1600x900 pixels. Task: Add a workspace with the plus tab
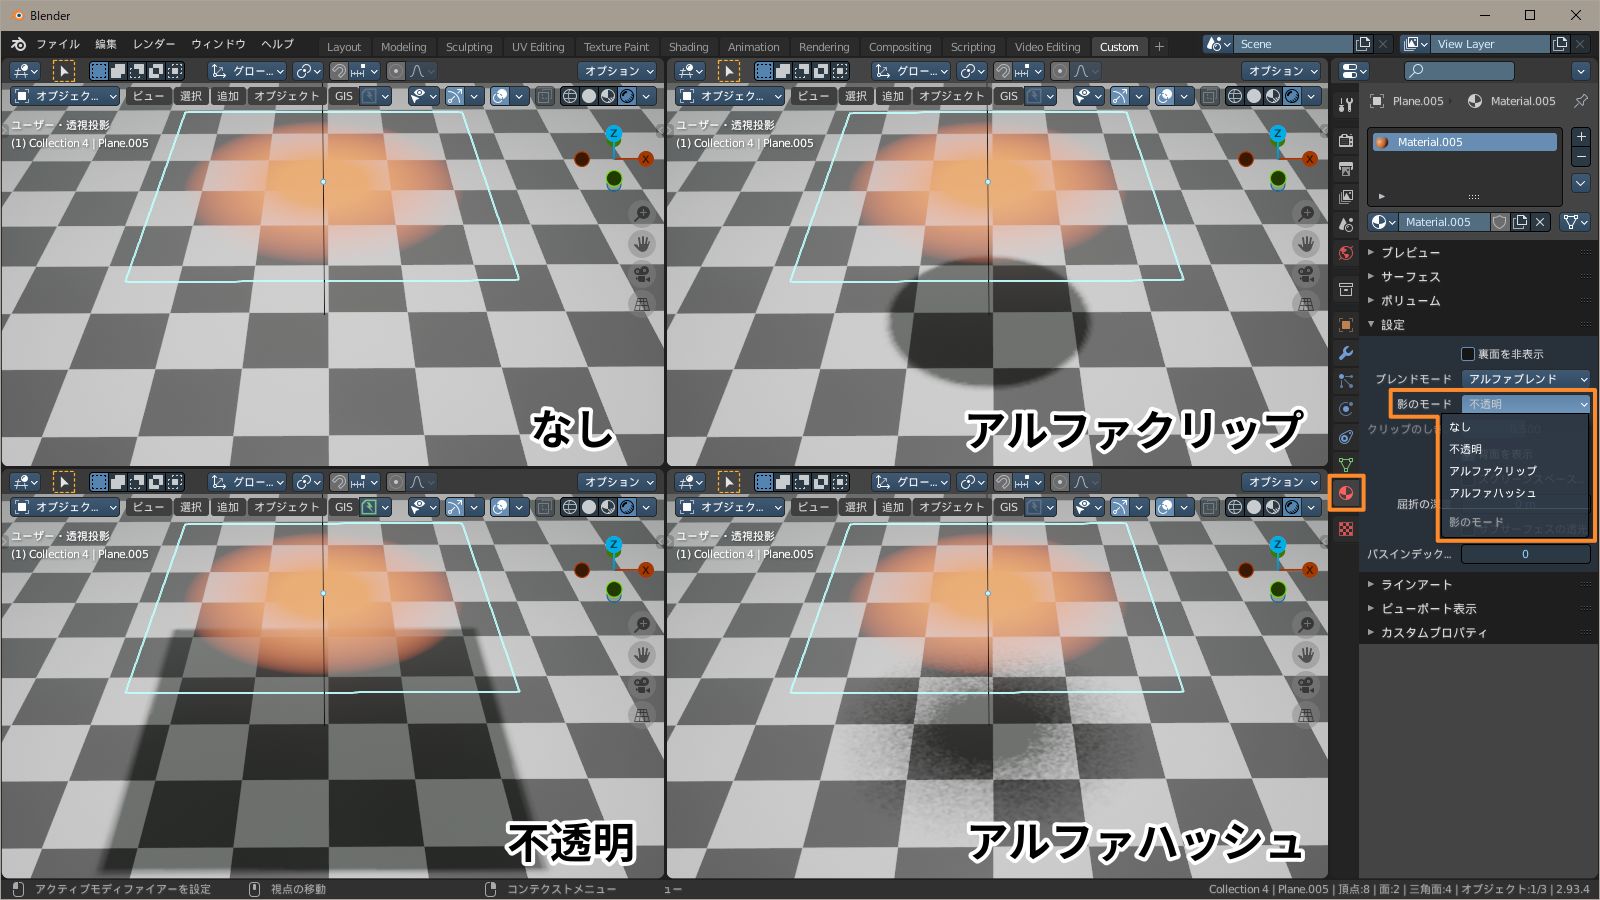1159,46
